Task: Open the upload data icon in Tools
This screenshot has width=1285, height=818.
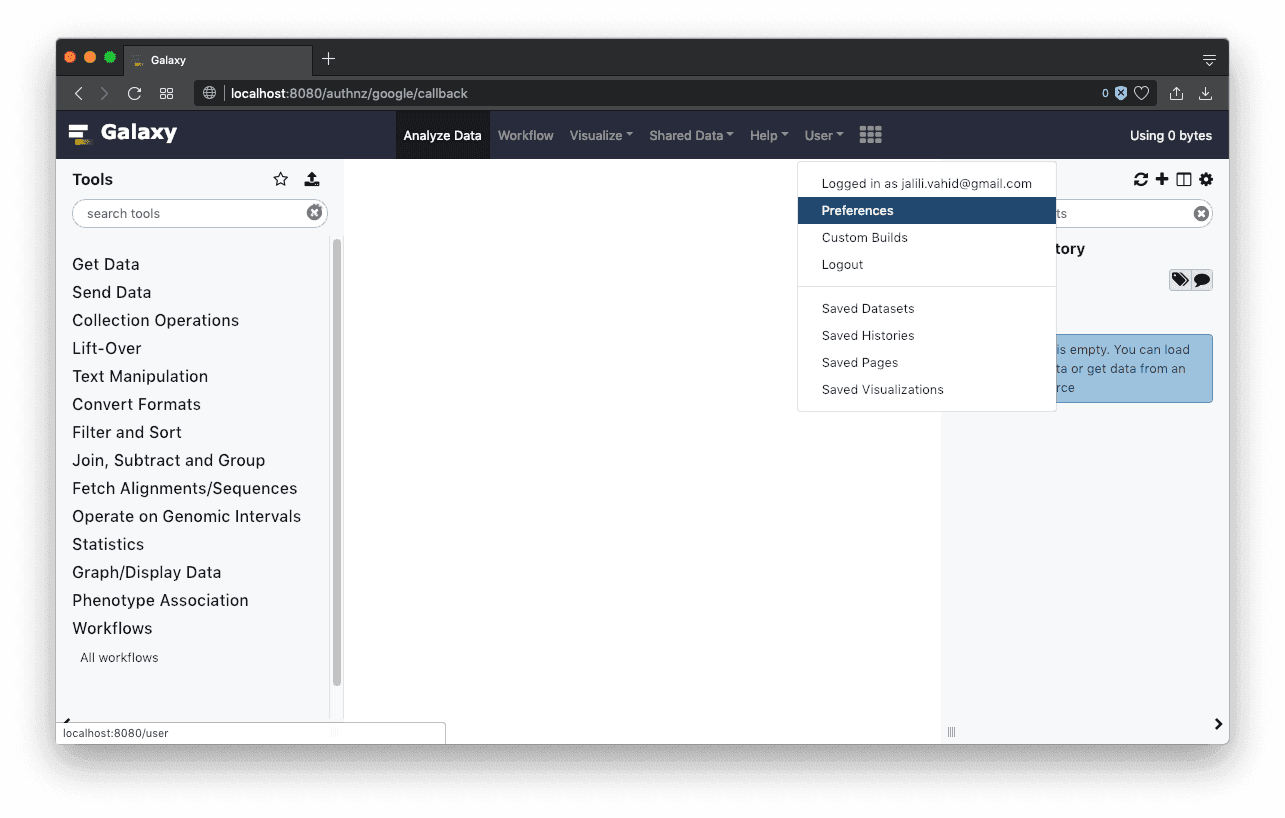Action: point(312,179)
